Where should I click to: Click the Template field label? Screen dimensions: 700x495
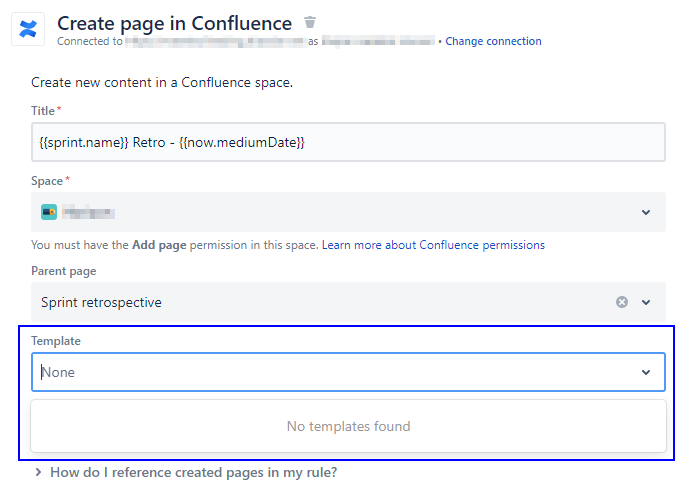tap(56, 341)
